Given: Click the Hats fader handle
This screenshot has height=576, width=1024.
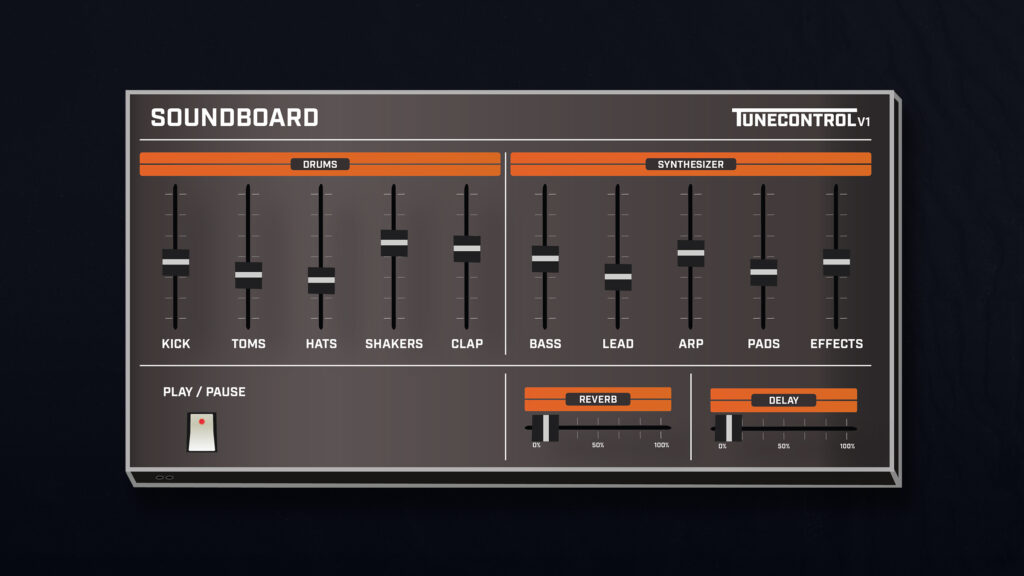Looking at the screenshot, I should (x=321, y=280).
